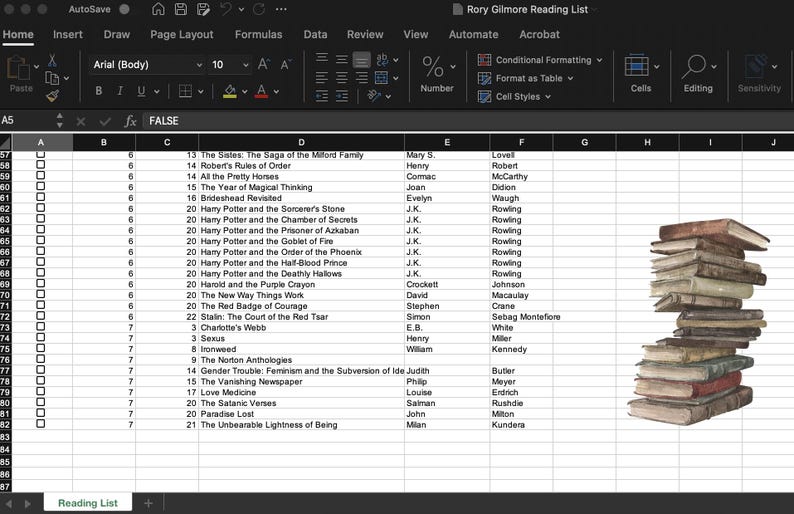Click the Format Painter brush icon

[52, 95]
